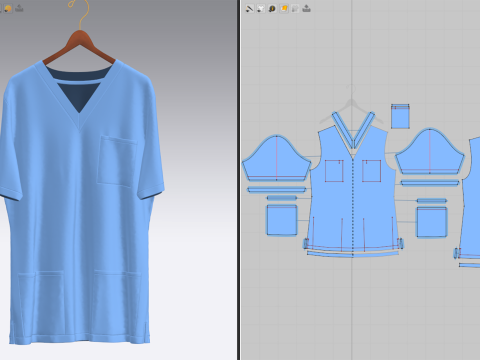Click the lower left pocket on 3D garment
The height and width of the screenshot is (360, 480).
41,302
